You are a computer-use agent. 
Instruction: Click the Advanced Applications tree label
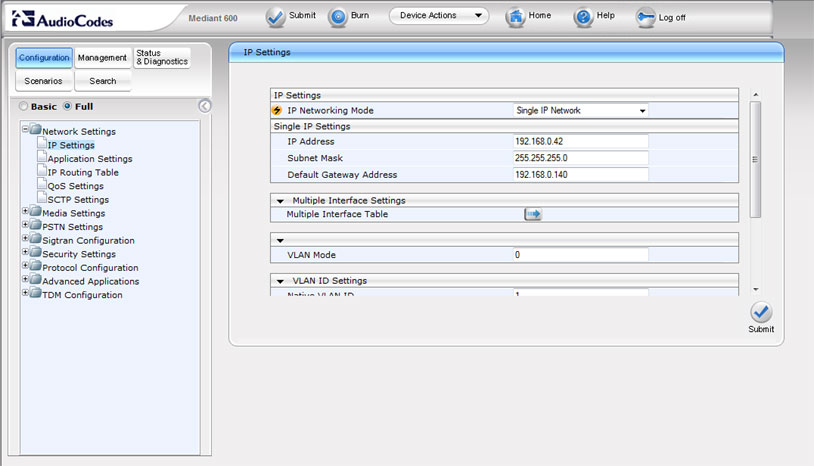(91, 281)
